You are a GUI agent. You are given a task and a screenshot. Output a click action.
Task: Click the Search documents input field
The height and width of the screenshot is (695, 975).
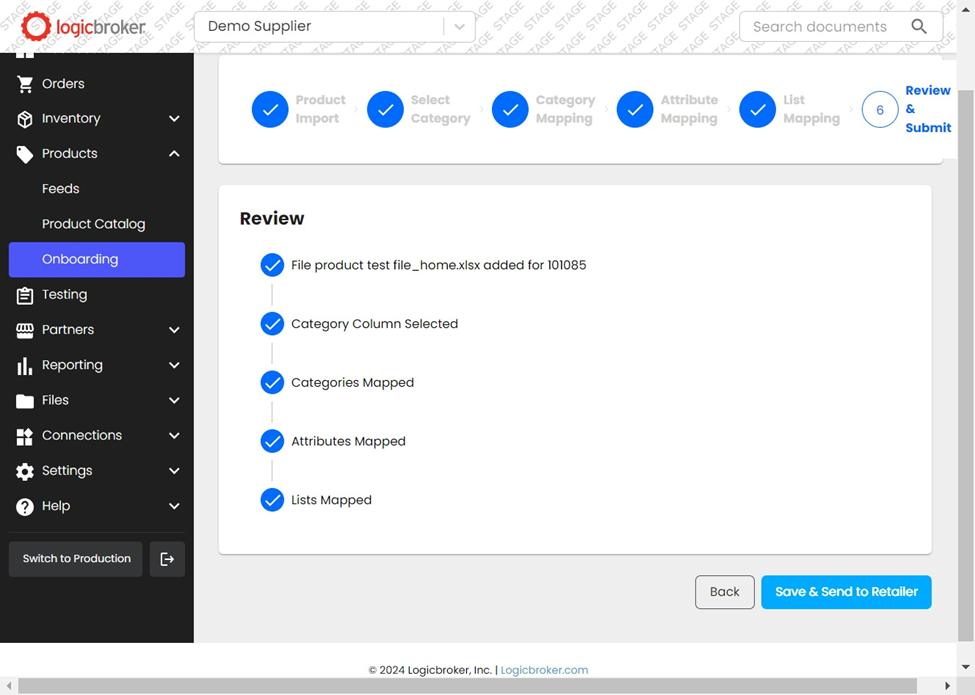pos(820,27)
